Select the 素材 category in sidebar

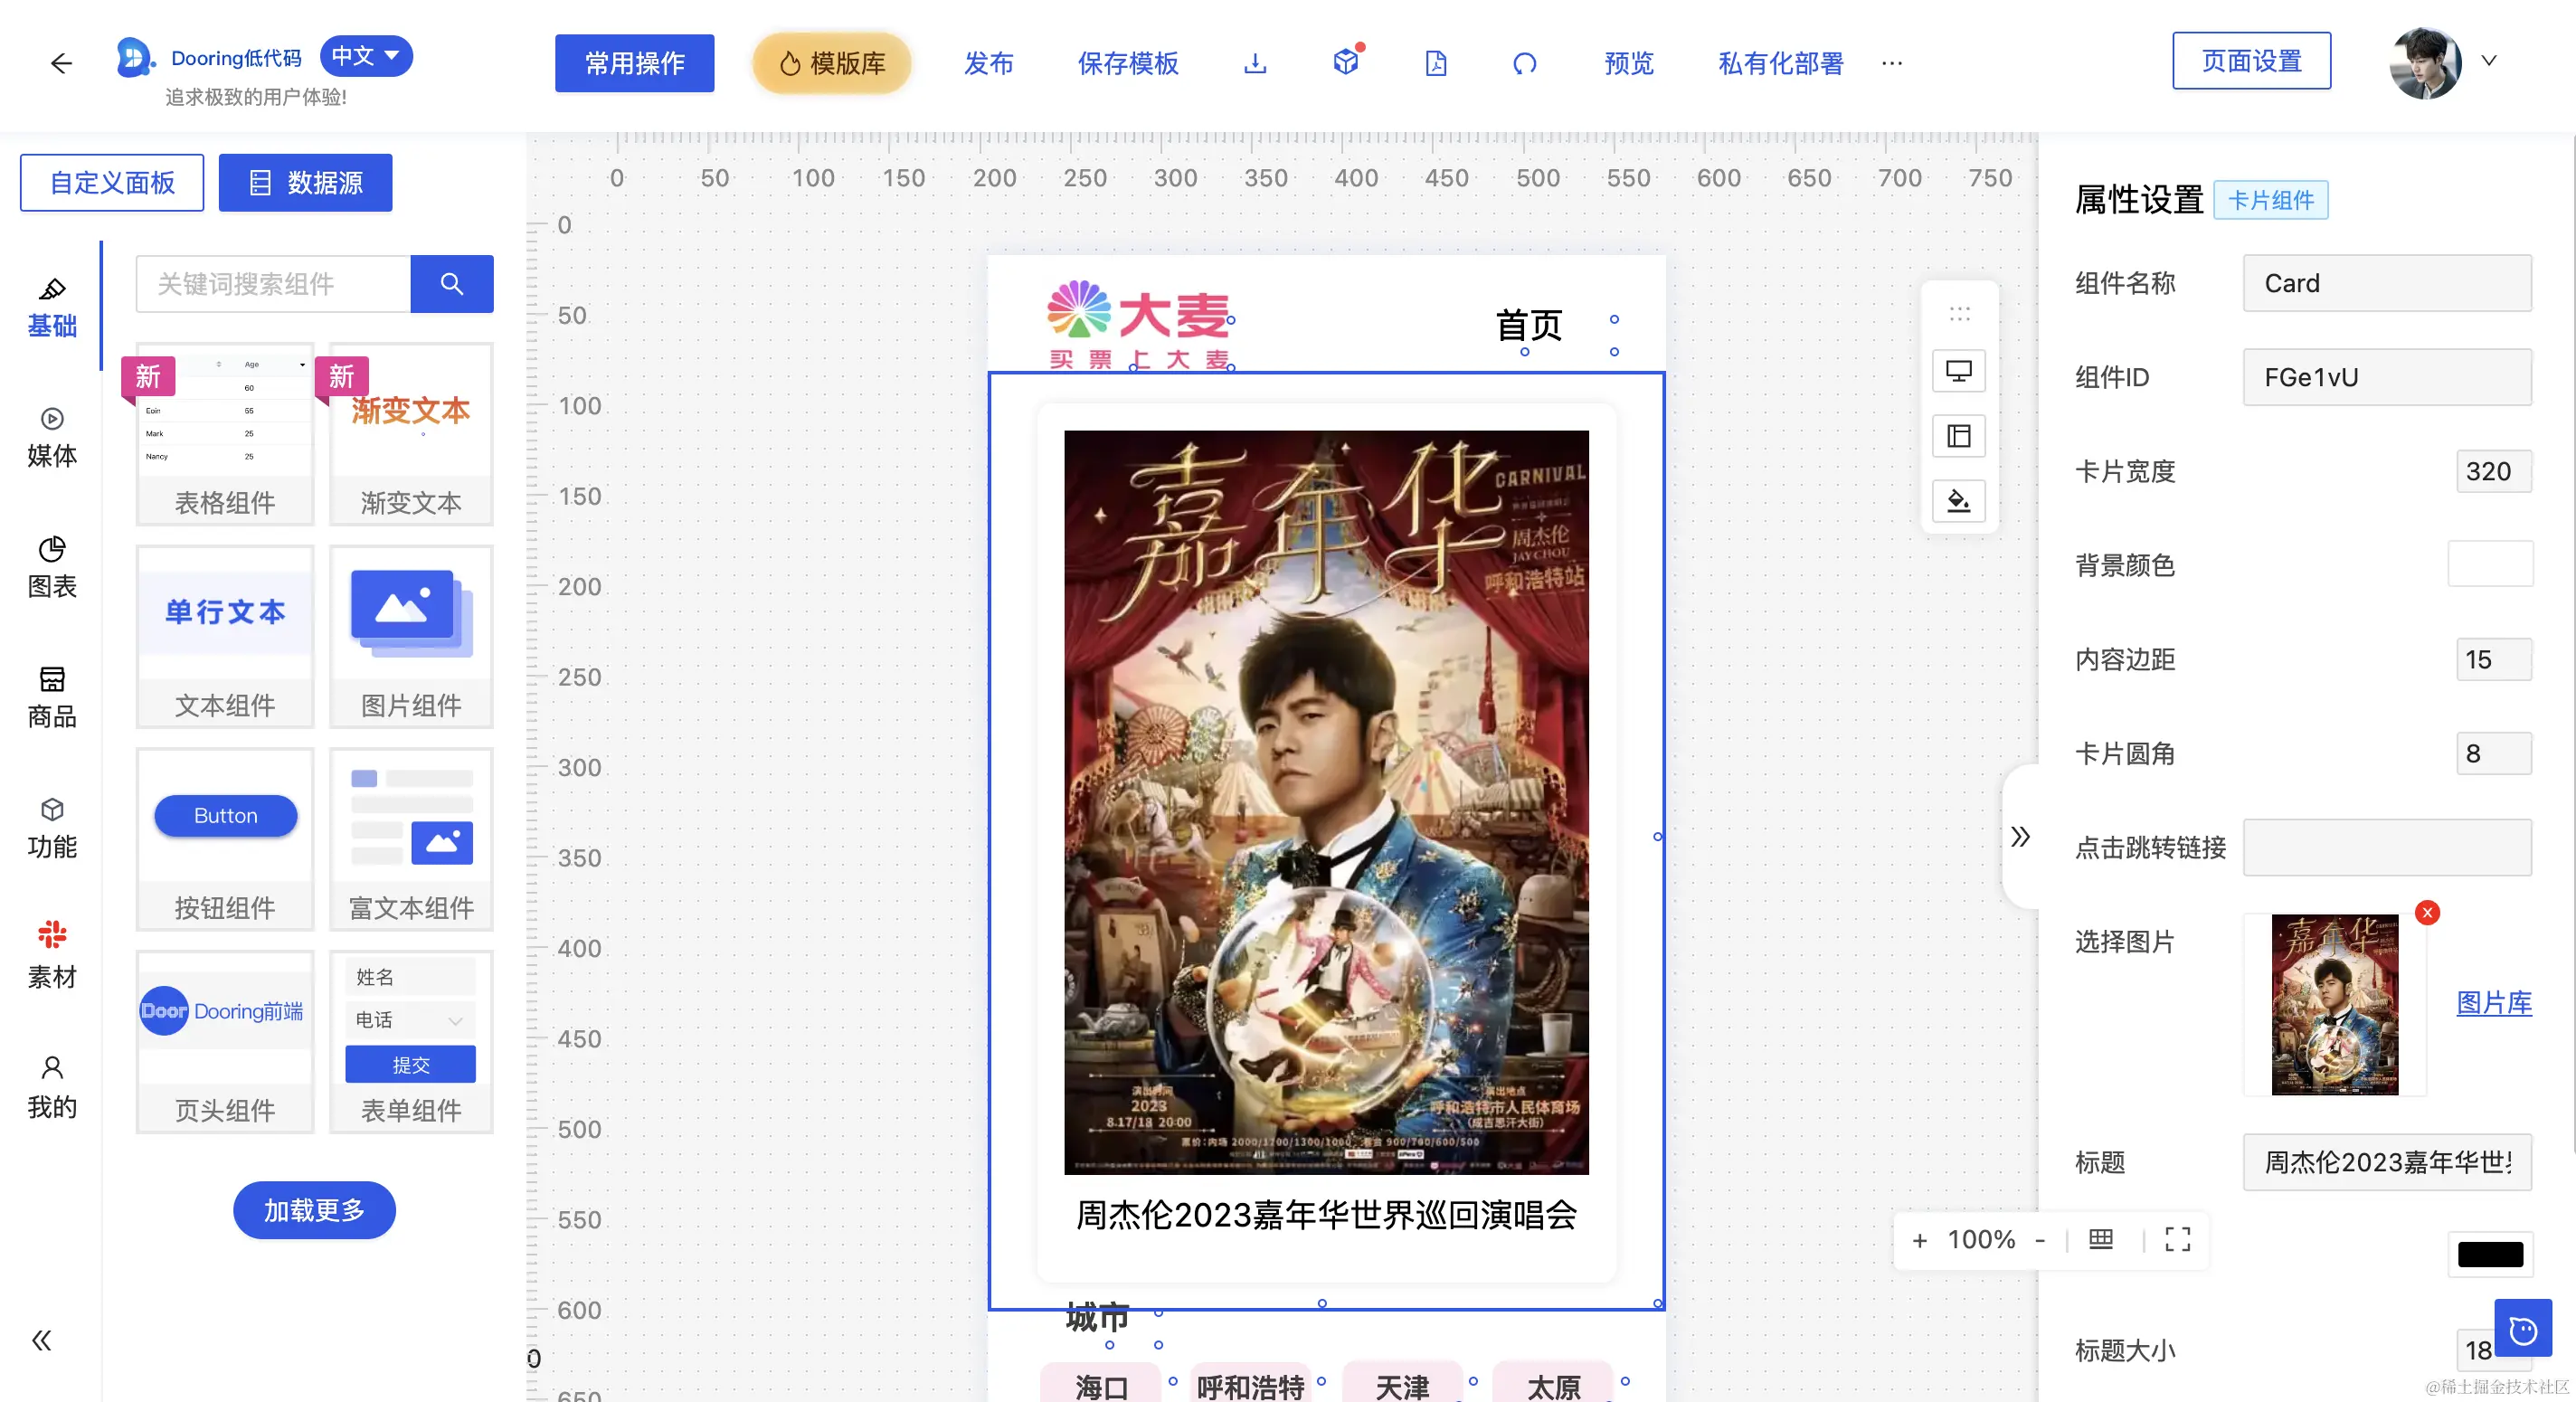pyautogui.click(x=52, y=958)
